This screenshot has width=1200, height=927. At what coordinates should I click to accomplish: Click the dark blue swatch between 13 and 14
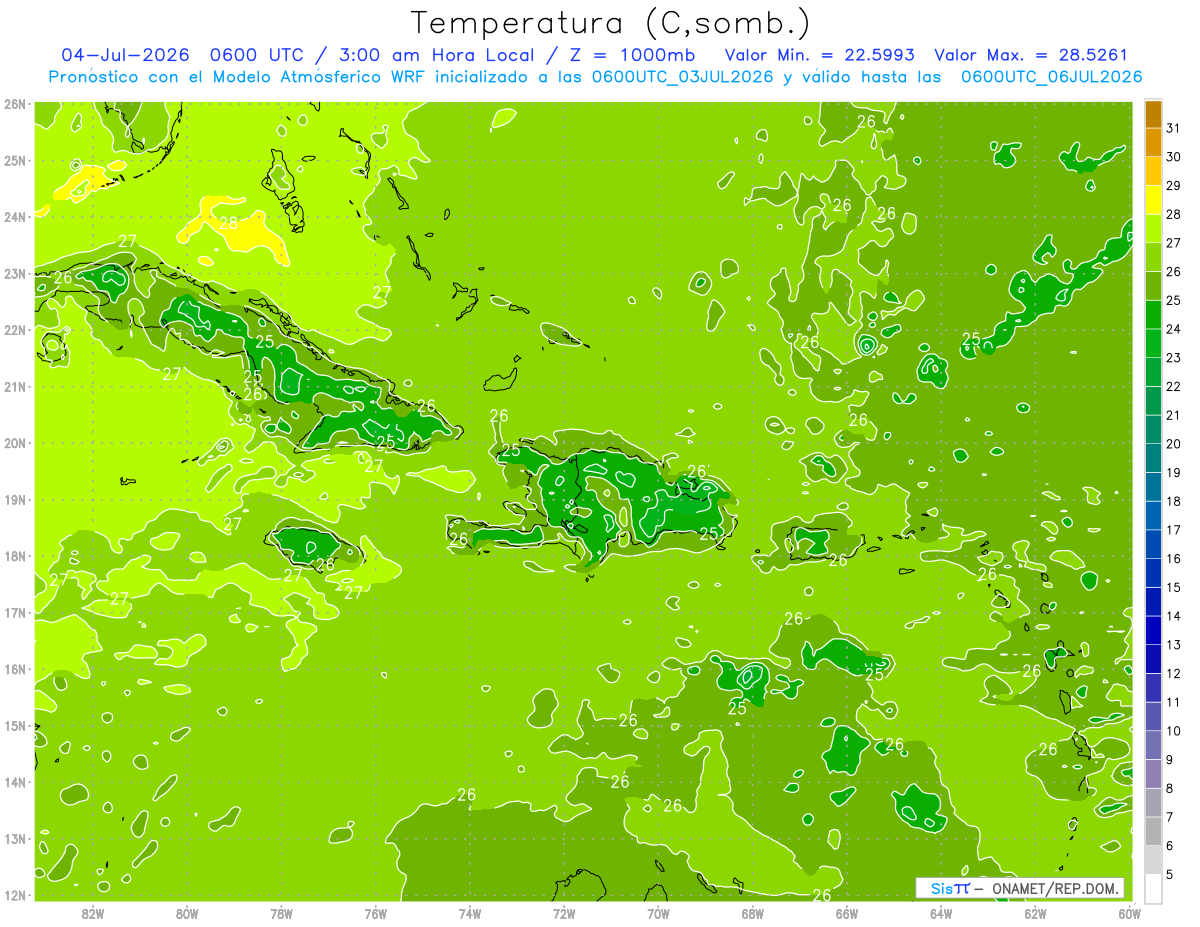click(x=1153, y=630)
